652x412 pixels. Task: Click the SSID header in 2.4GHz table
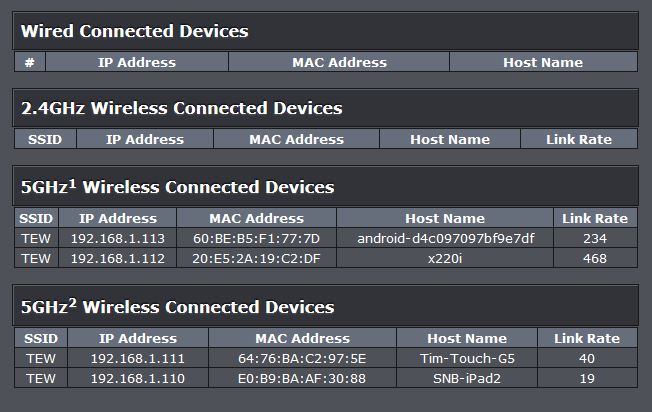[x=45, y=139]
